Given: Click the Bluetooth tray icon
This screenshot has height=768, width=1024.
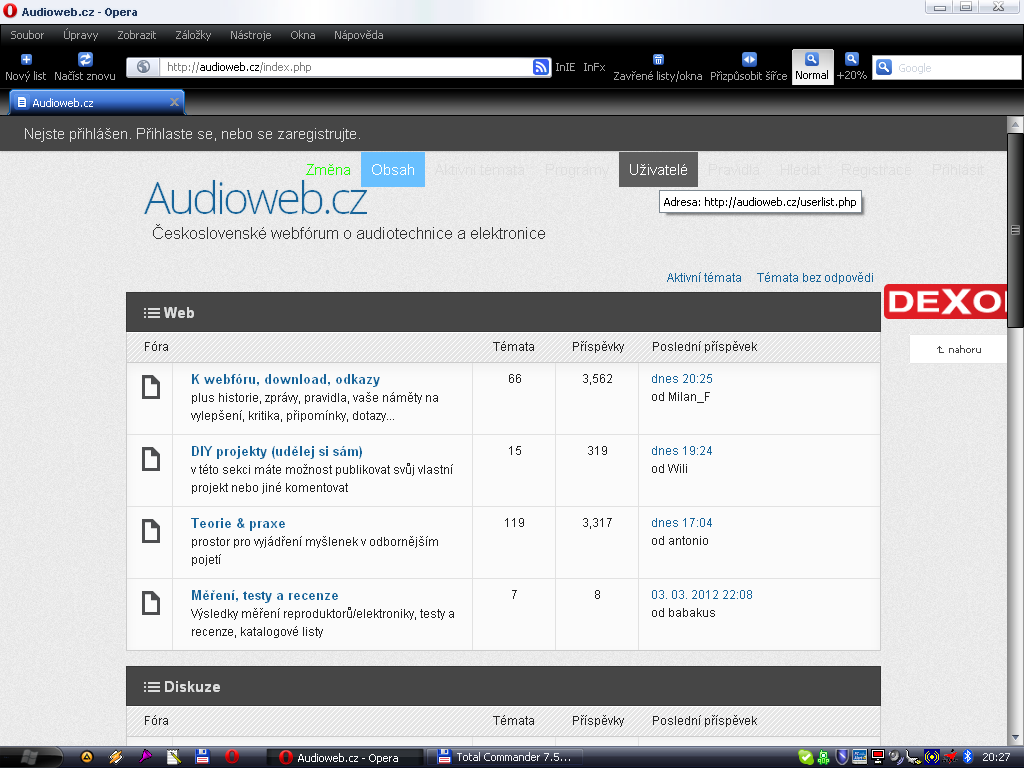Looking at the screenshot, I should (967, 757).
